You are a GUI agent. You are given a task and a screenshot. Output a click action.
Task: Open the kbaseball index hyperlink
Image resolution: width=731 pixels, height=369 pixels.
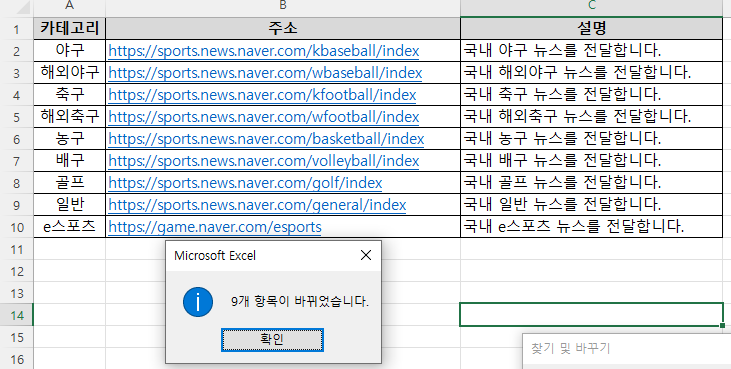263,51
